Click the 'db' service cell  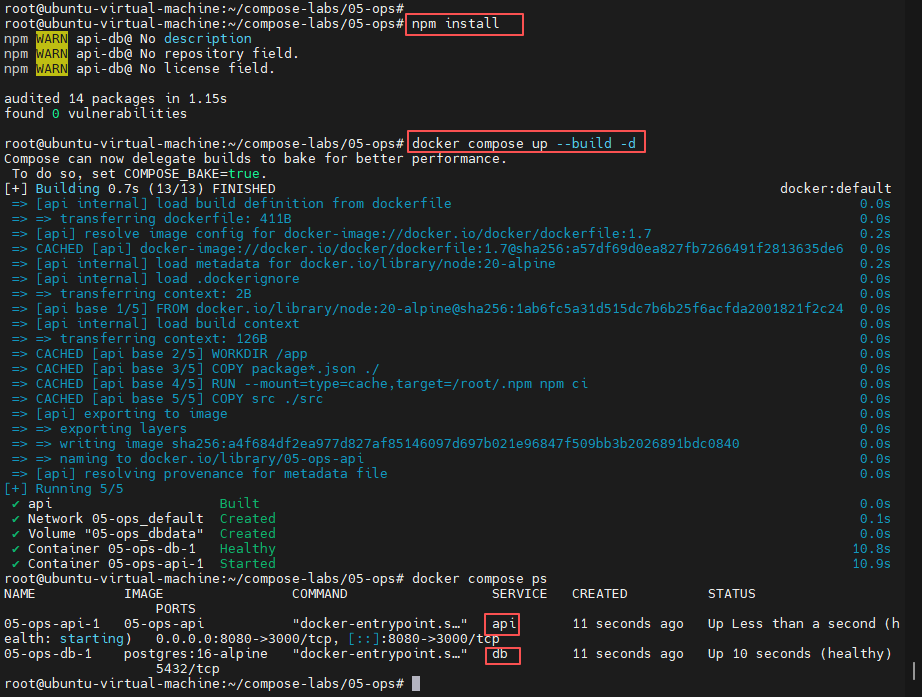point(499,654)
